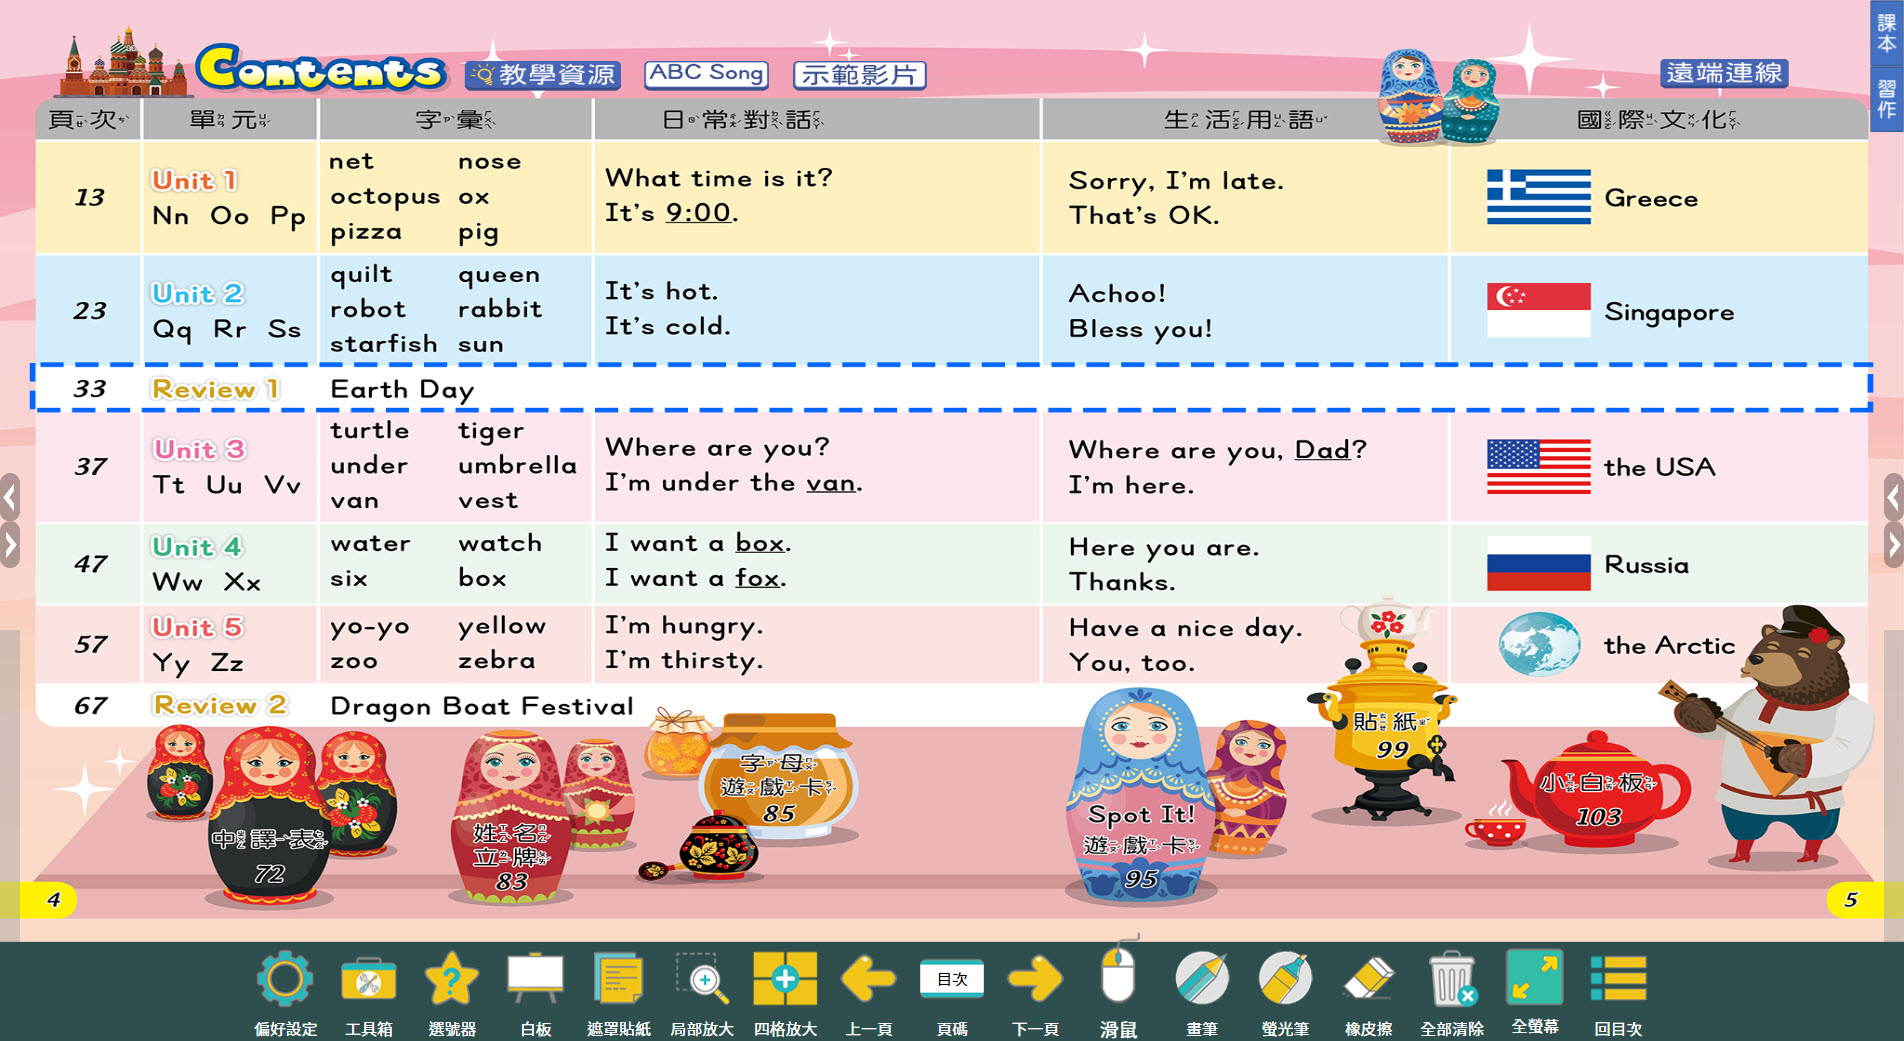Click the 頁碼 page number box
The image size is (1904, 1041).
point(952,979)
